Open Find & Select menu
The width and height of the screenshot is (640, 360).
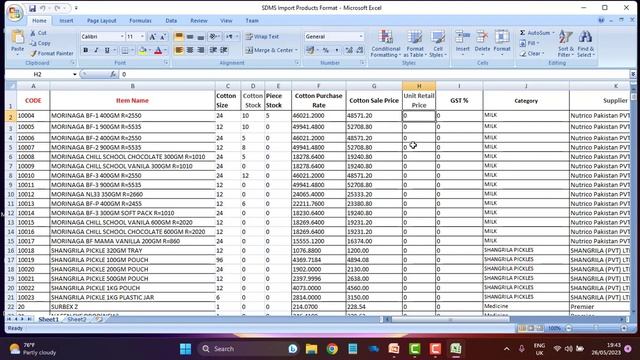(x=586, y=44)
